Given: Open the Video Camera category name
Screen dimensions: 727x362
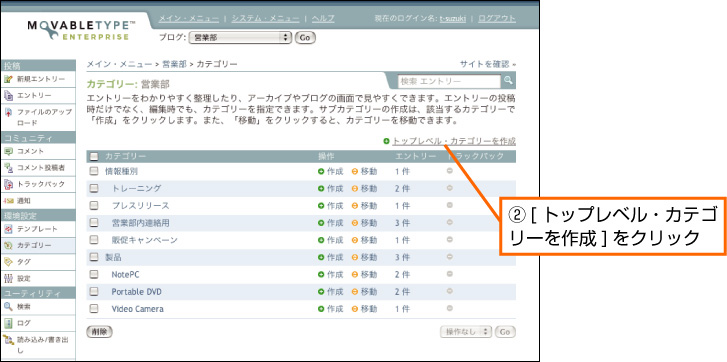Looking at the screenshot, I should 137,309.
